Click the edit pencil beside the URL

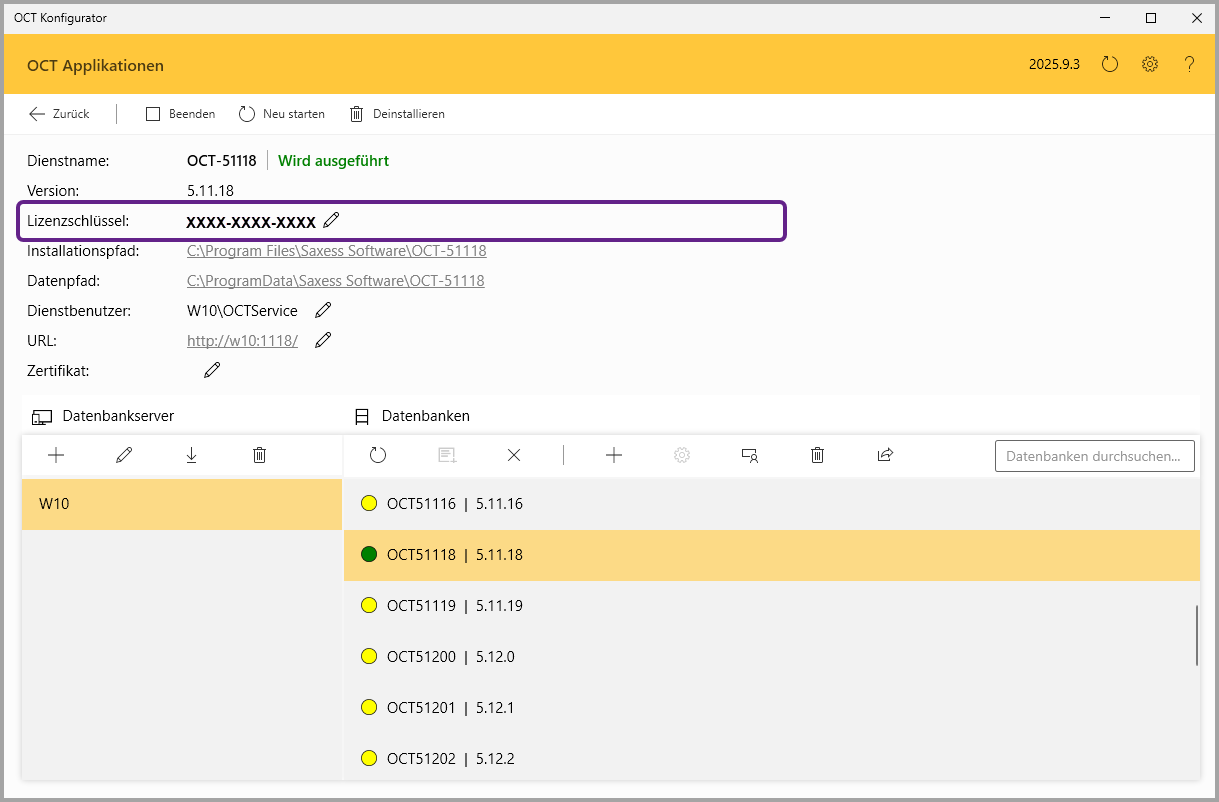pos(323,340)
